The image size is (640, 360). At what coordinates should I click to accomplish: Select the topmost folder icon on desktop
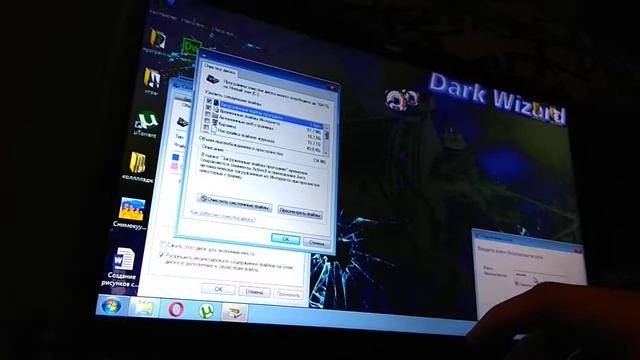pyautogui.click(x=157, y=40)
